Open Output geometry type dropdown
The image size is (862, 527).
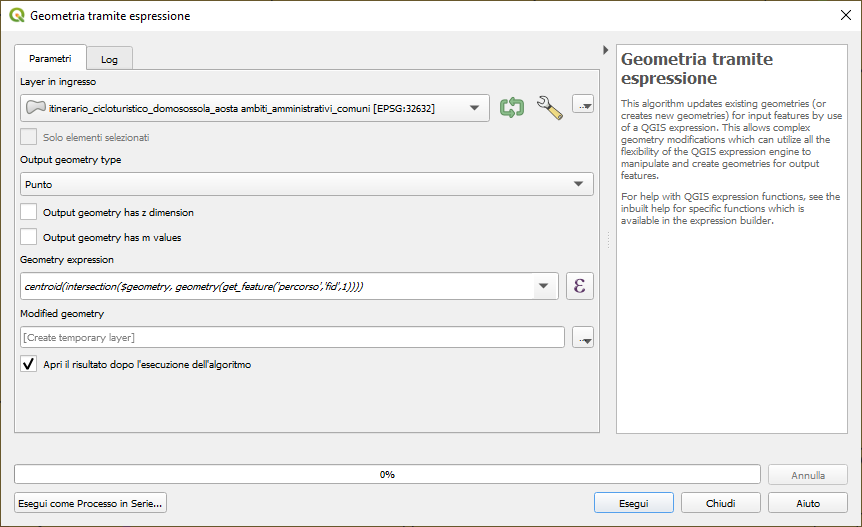578,184
